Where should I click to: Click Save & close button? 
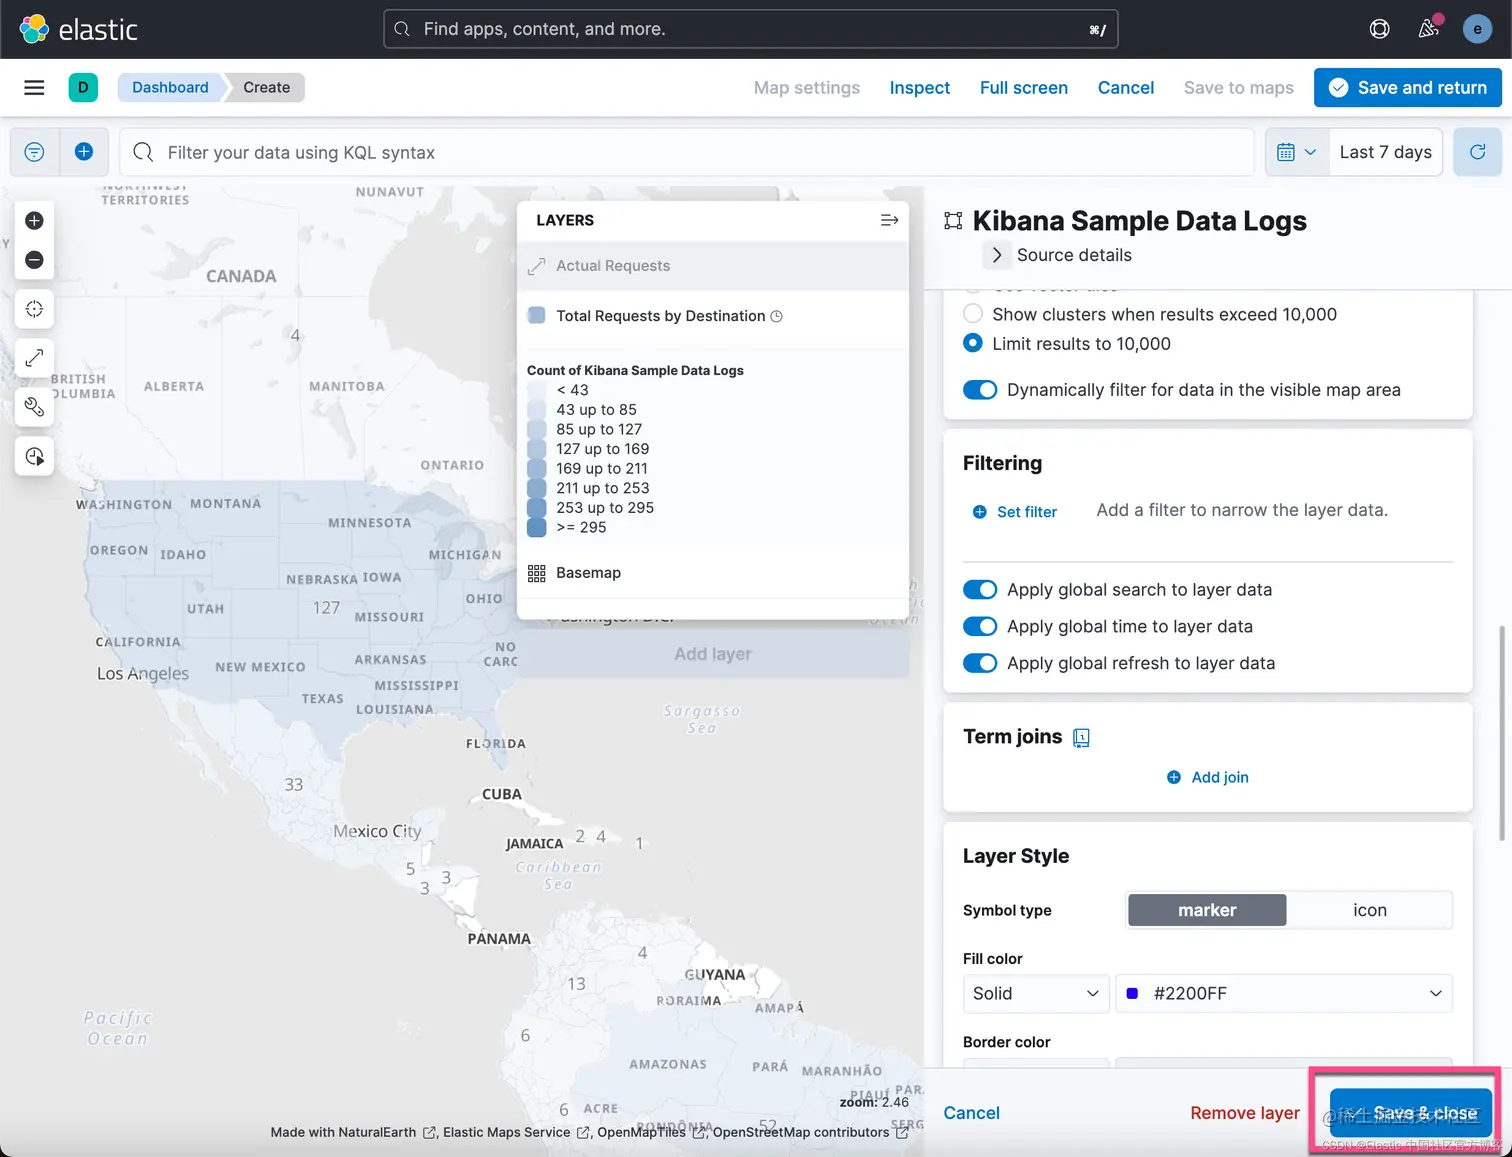click(1410, 1112)
